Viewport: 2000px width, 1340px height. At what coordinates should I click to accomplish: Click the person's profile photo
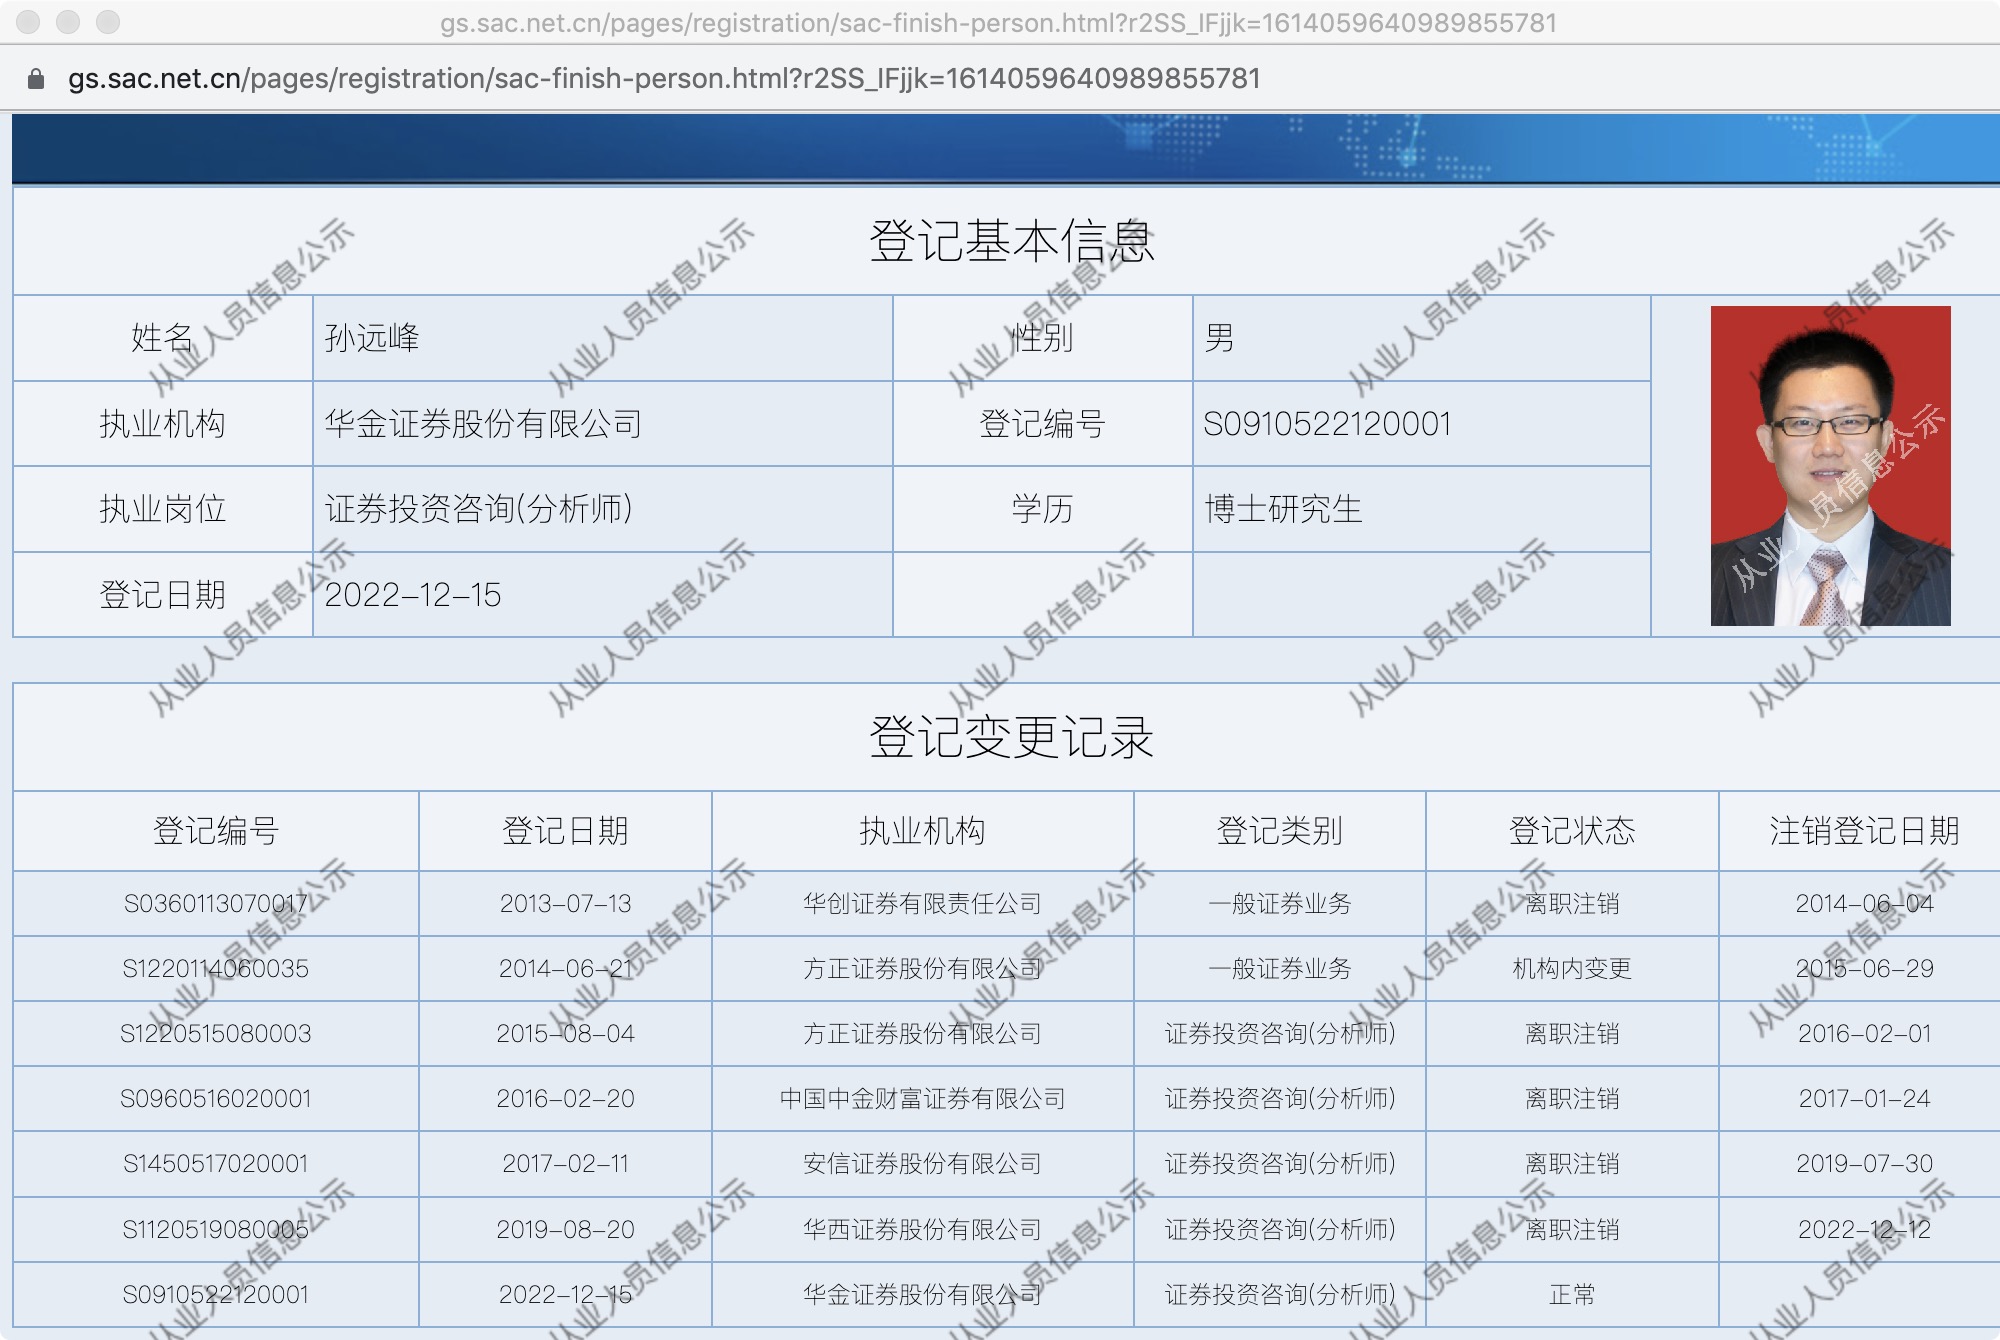pos(1830,466)
